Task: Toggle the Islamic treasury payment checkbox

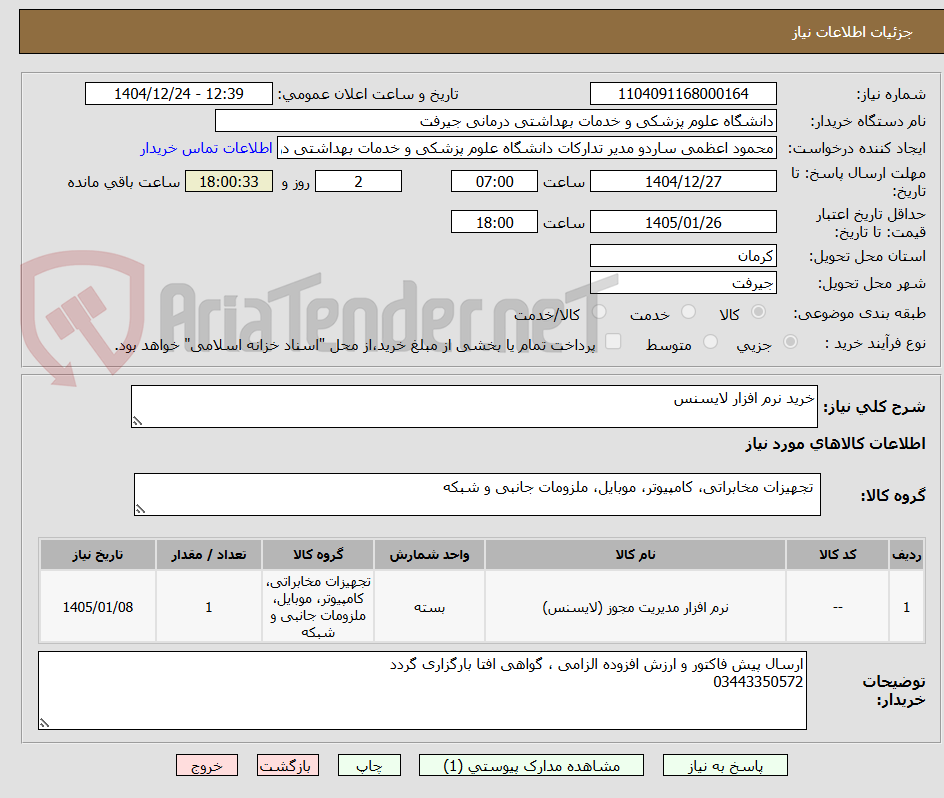Action: [x=613, y=341]
